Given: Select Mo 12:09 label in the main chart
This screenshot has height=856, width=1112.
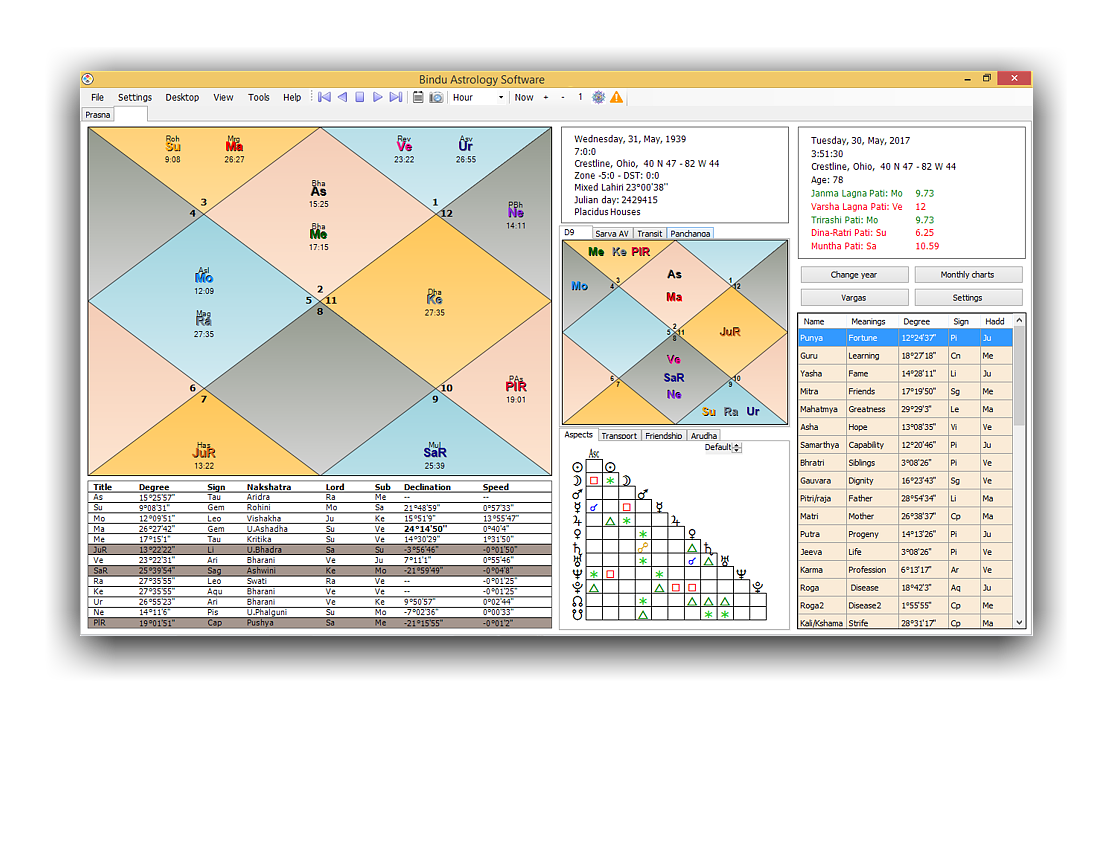Looking at the screenshot, I should pyautogui.click(x=204, y=277).
